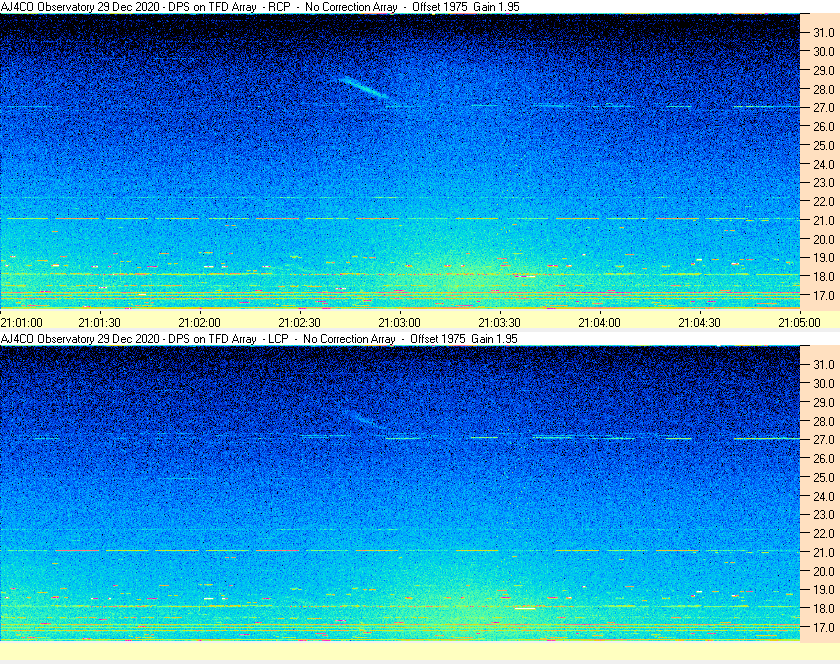Image resolution: width=840 pixels, height=664 pixels.
Task: Select the 21:01:00 time axis label
Action: [x=21, y=323]
